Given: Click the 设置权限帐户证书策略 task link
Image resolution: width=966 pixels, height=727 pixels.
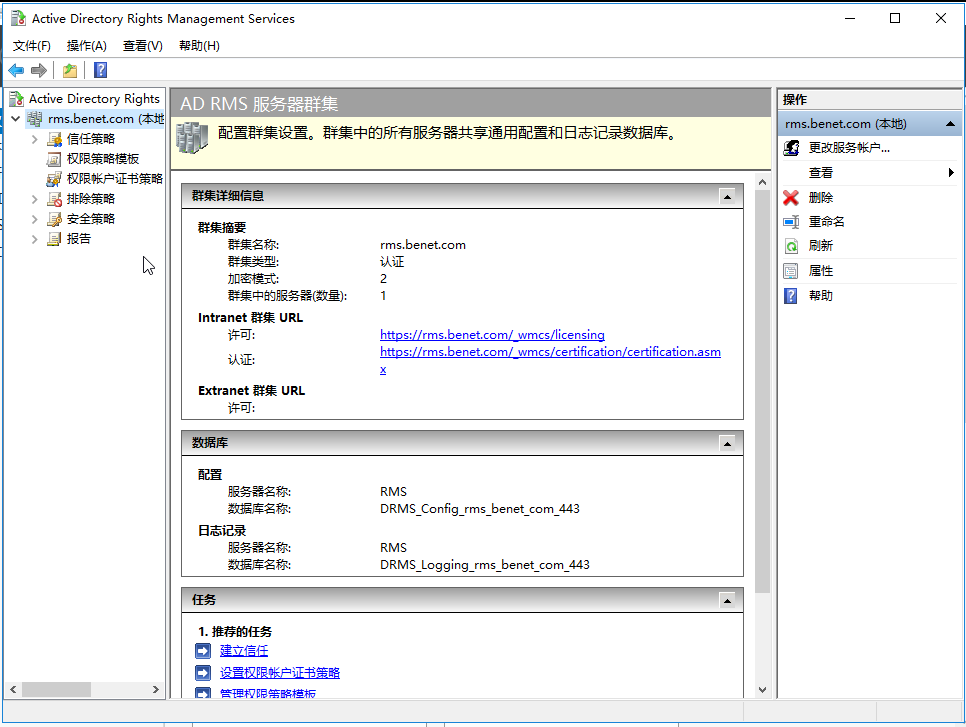Looking at the screenshot, I should [280, 673].
